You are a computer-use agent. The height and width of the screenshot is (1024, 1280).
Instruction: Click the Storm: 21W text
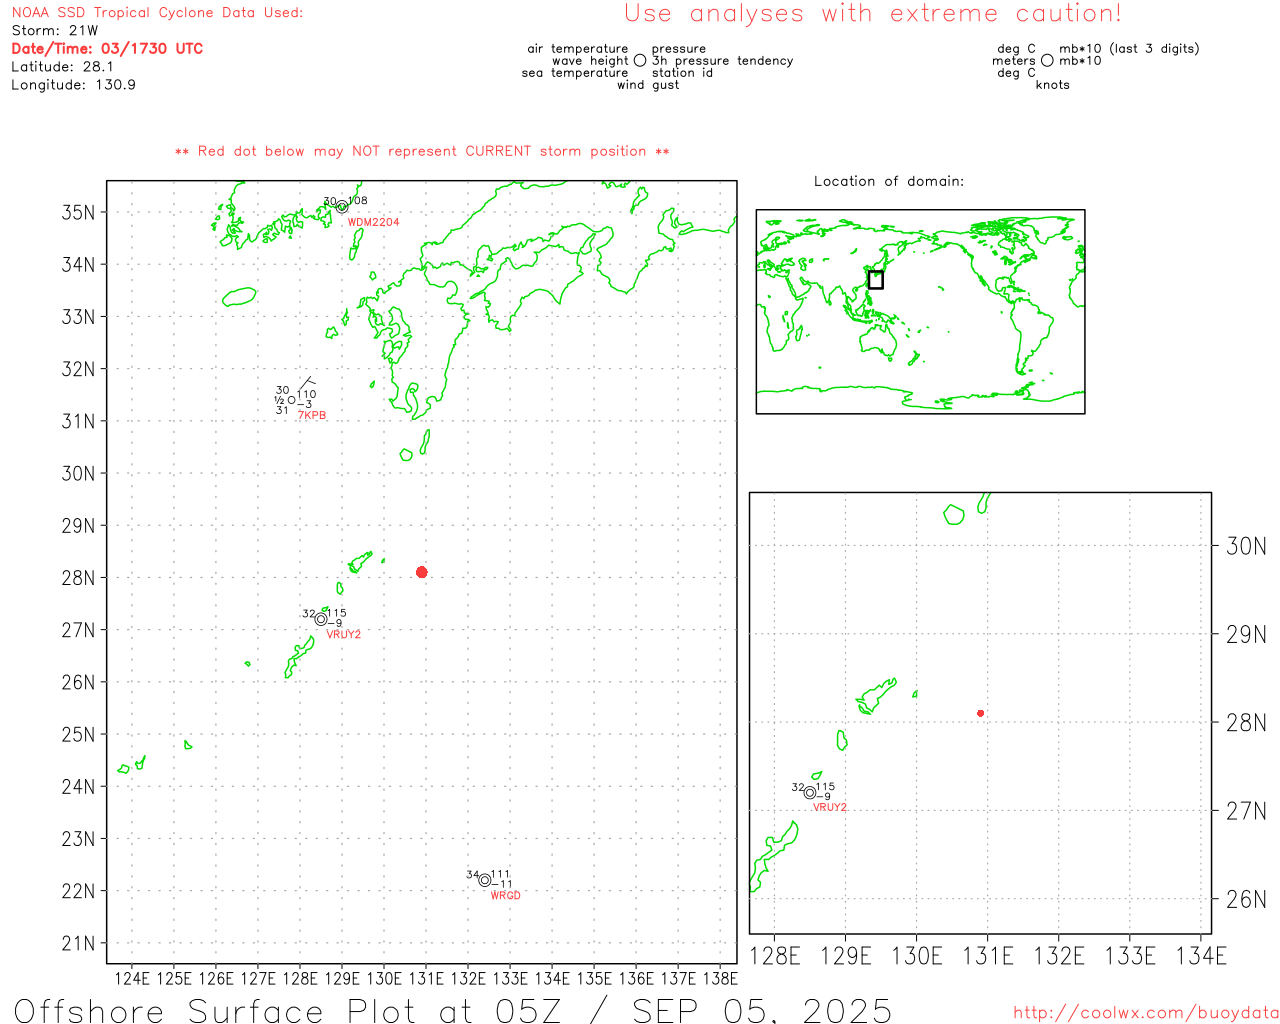[55, 30]
